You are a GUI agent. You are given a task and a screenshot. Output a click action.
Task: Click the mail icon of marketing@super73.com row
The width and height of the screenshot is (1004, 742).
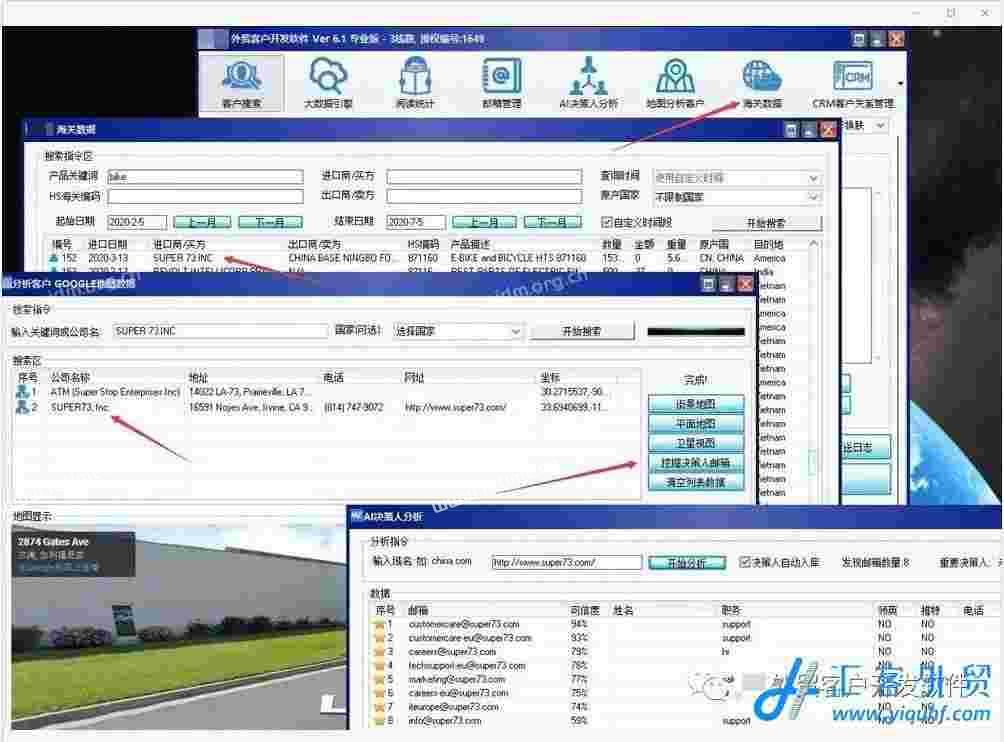[379, 679]
